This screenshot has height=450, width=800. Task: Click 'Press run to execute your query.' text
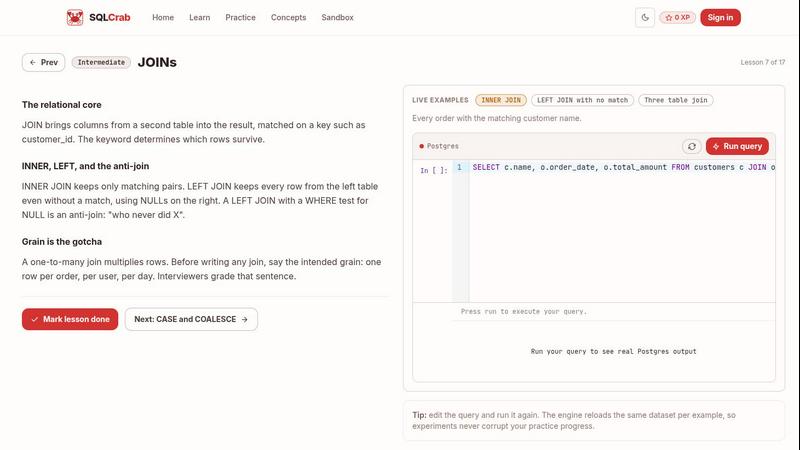(x=523, y=311)
